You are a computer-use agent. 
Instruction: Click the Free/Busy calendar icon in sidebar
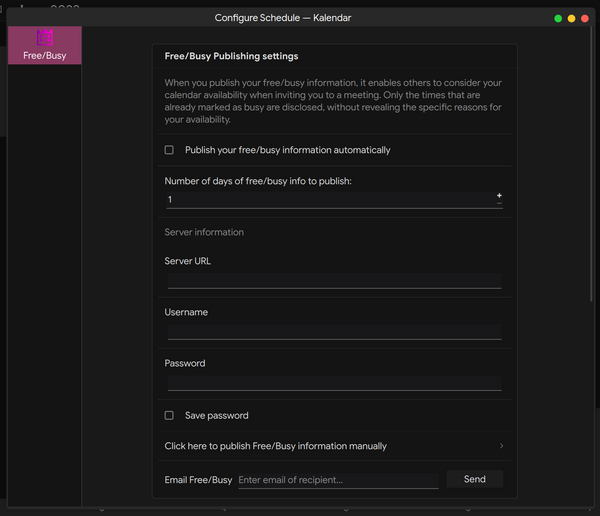coord(44,38)
